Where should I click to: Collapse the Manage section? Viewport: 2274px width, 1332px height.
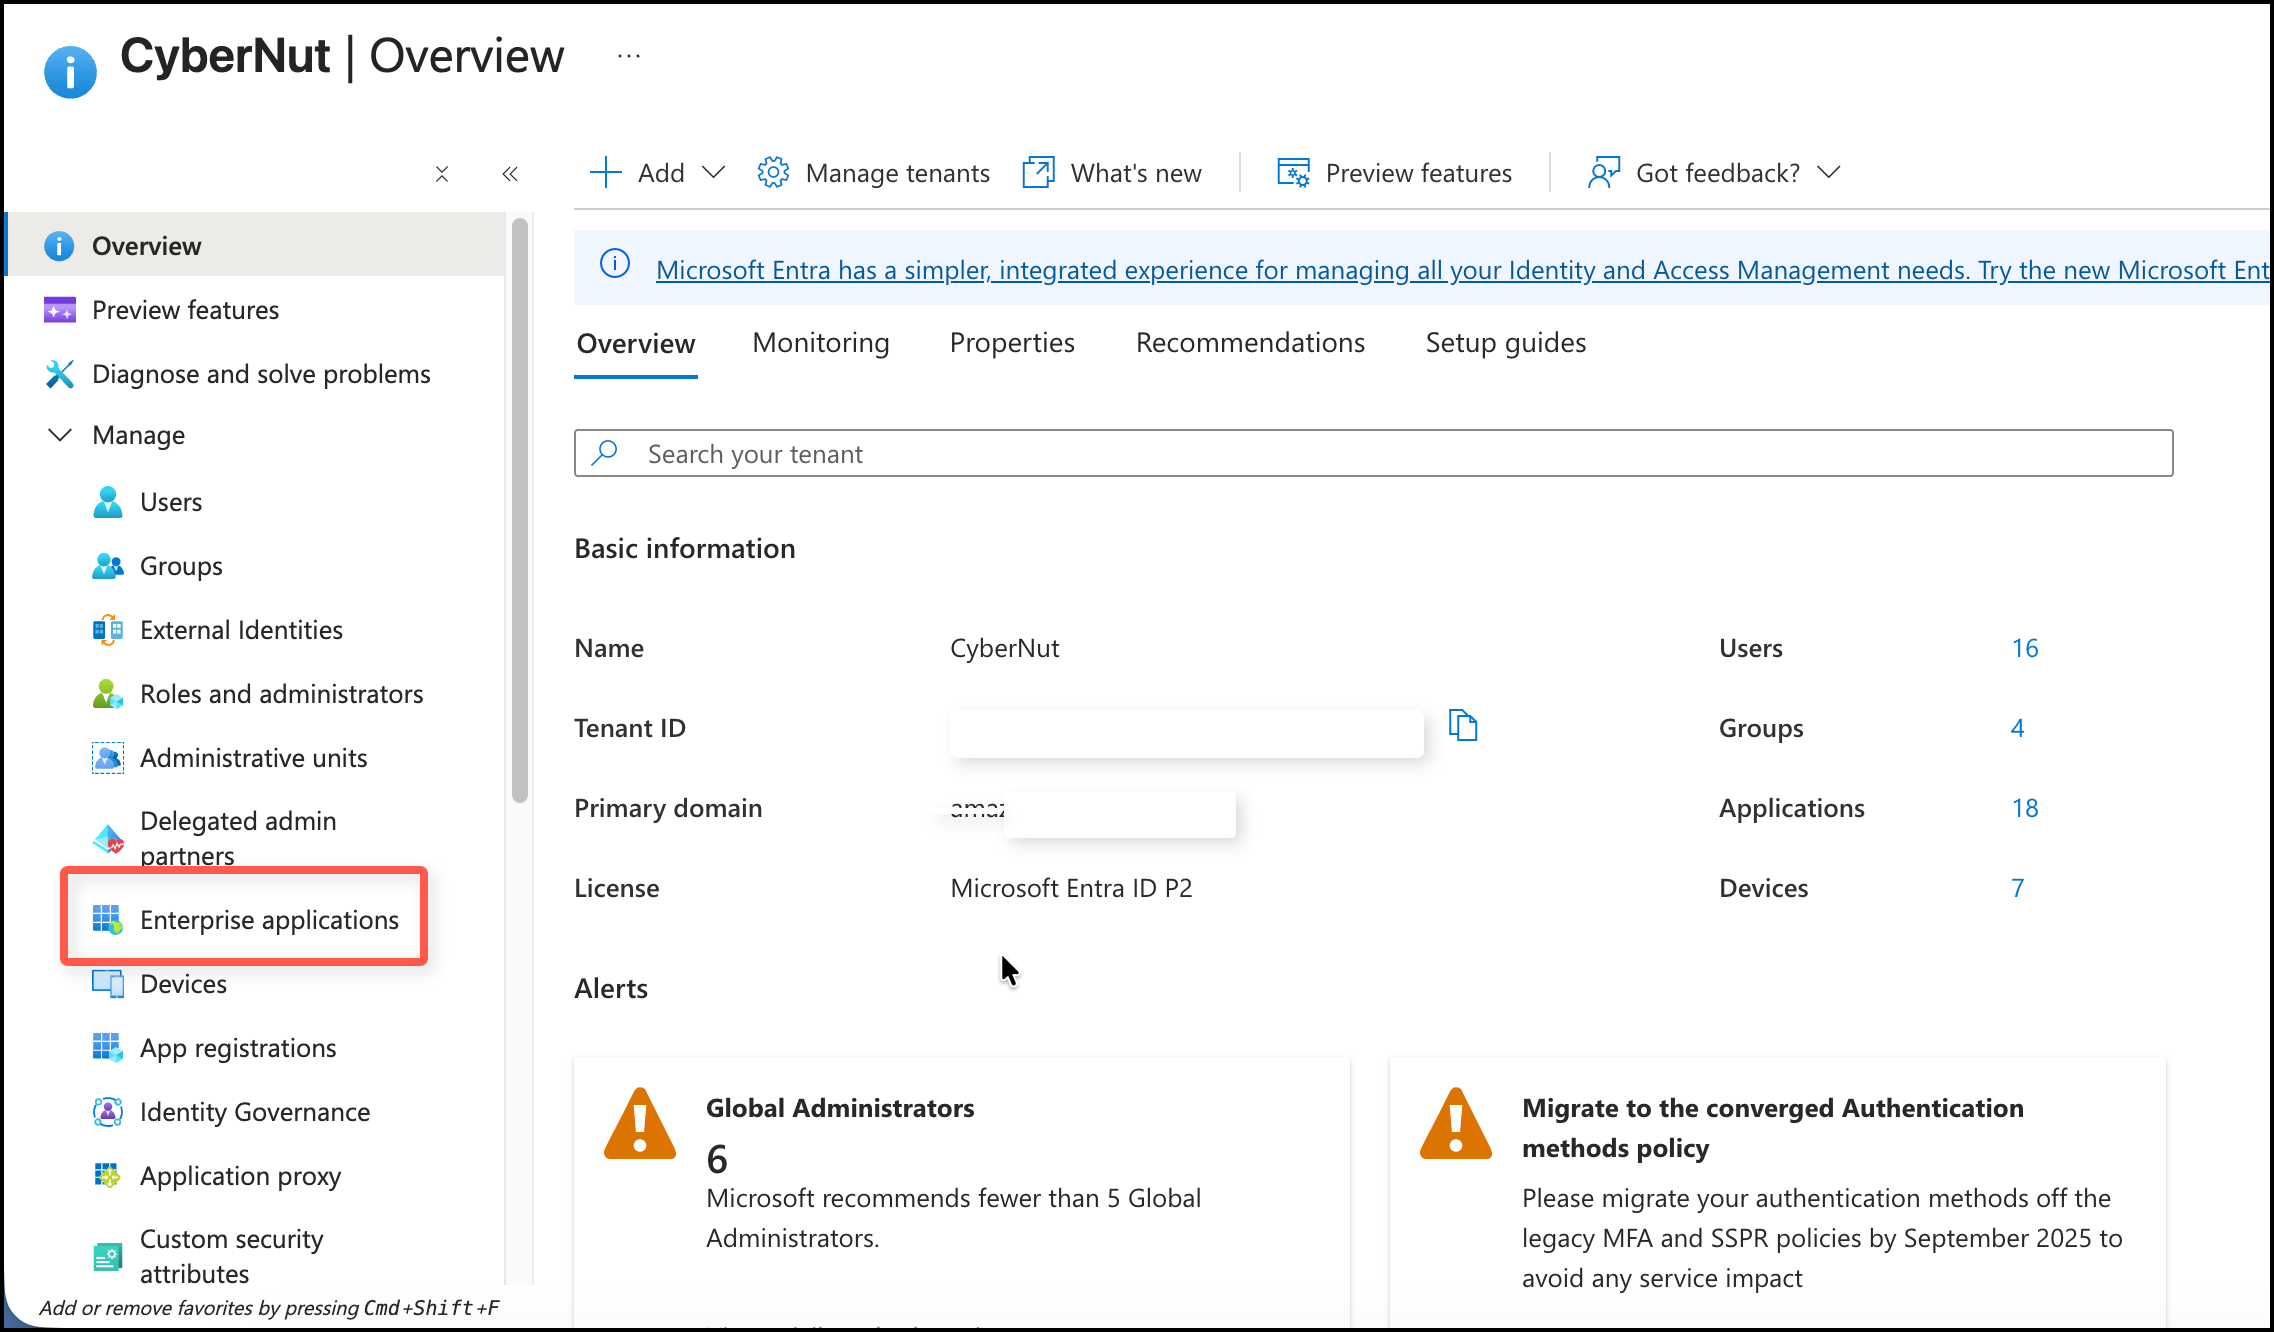60,435
